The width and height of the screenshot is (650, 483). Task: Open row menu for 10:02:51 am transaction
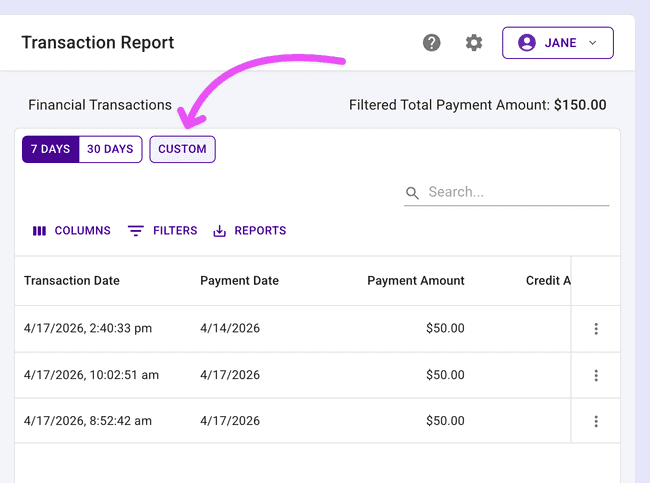click(x=596, y=375)
